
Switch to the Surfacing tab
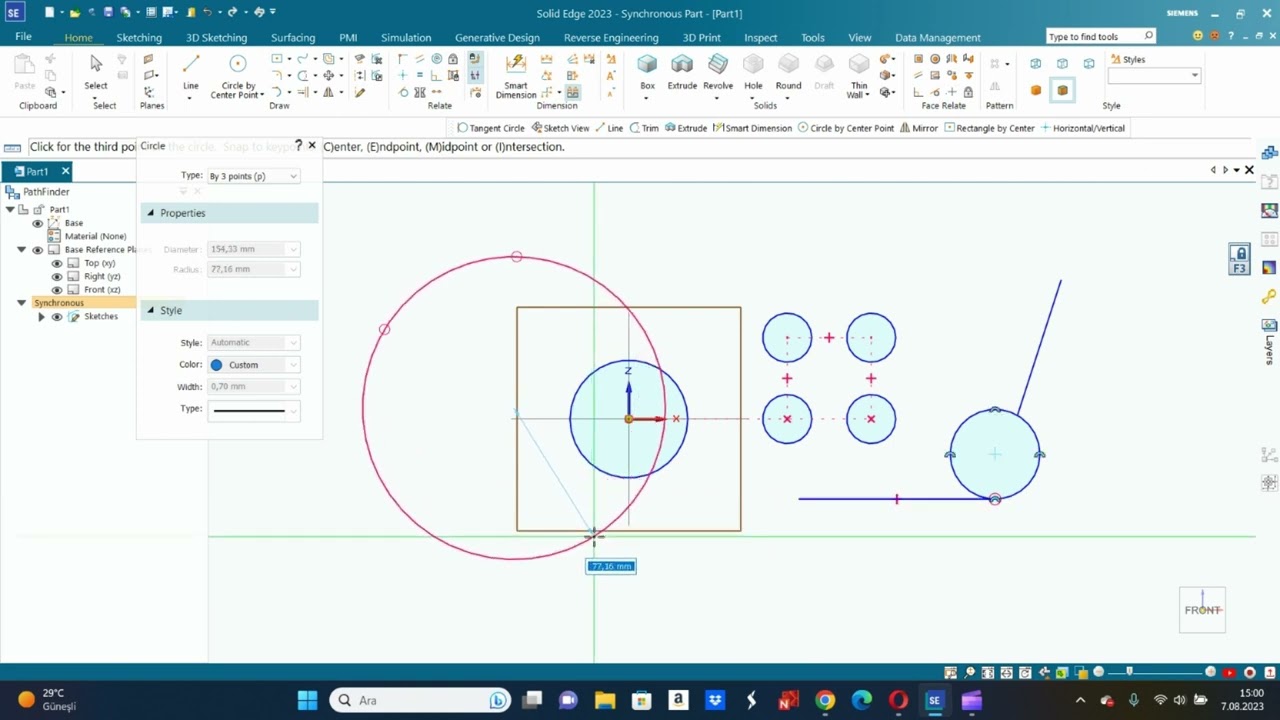click(x=293, y=37)
